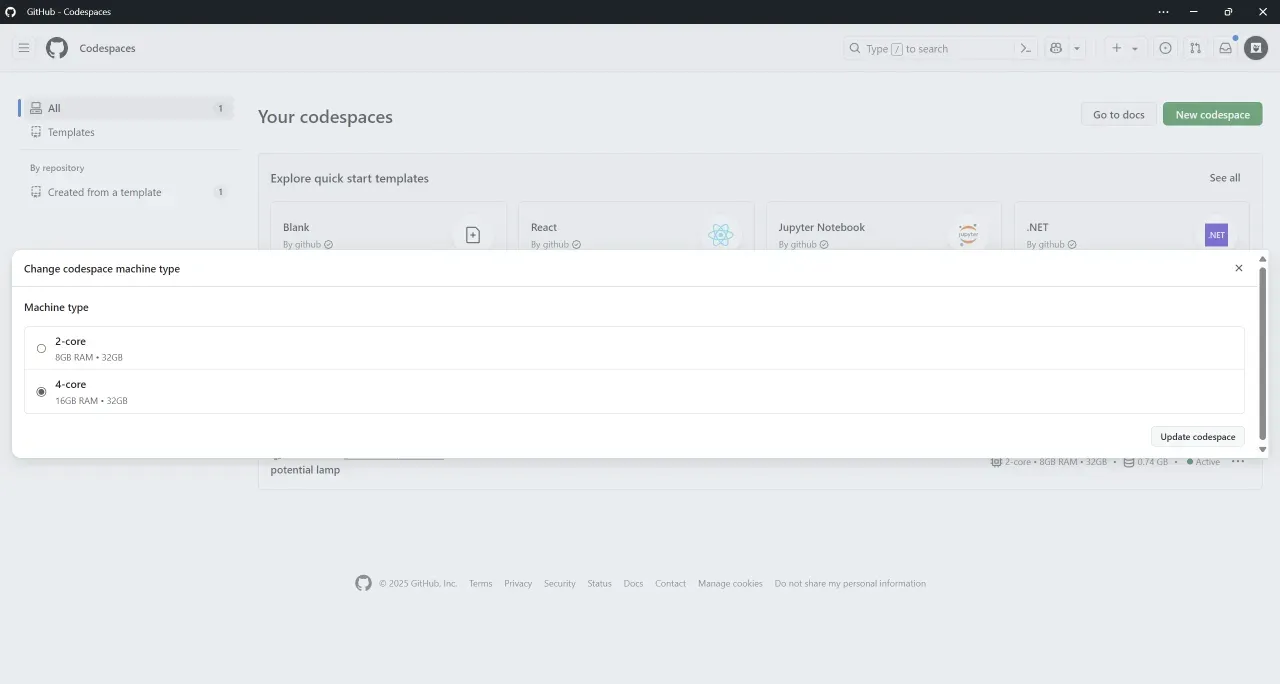Expand the Copilot dropdown arrow

pos(1077,48)
